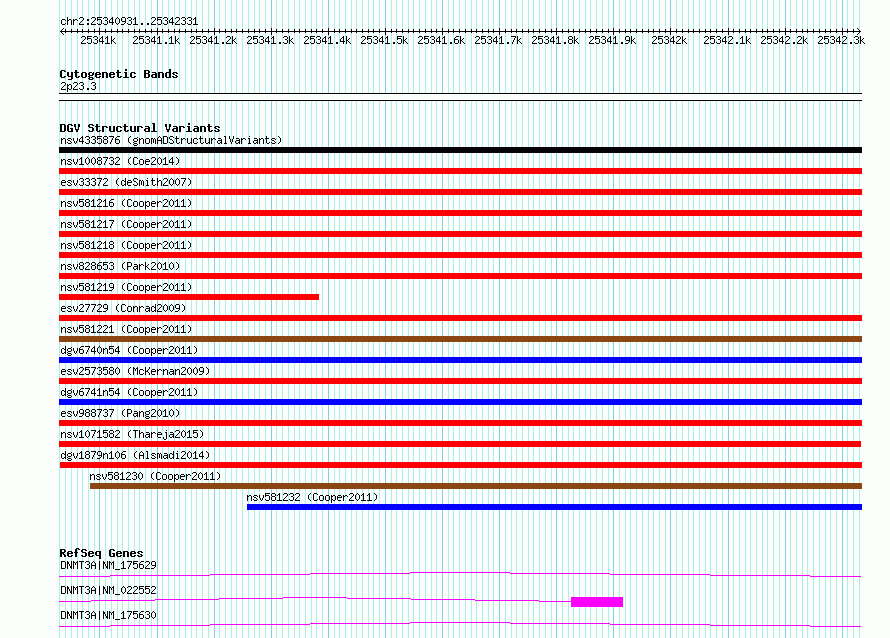Click the brown bar under nsv581230
Screen dimensions: 890x638
click(x=476, y=486)
